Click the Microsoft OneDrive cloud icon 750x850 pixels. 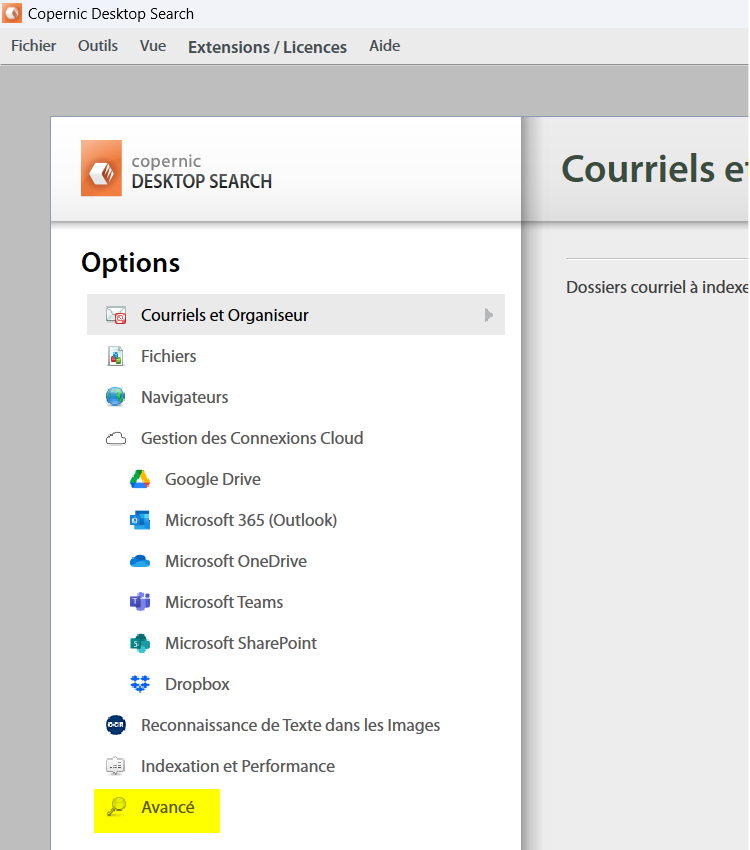pos(140,561)
